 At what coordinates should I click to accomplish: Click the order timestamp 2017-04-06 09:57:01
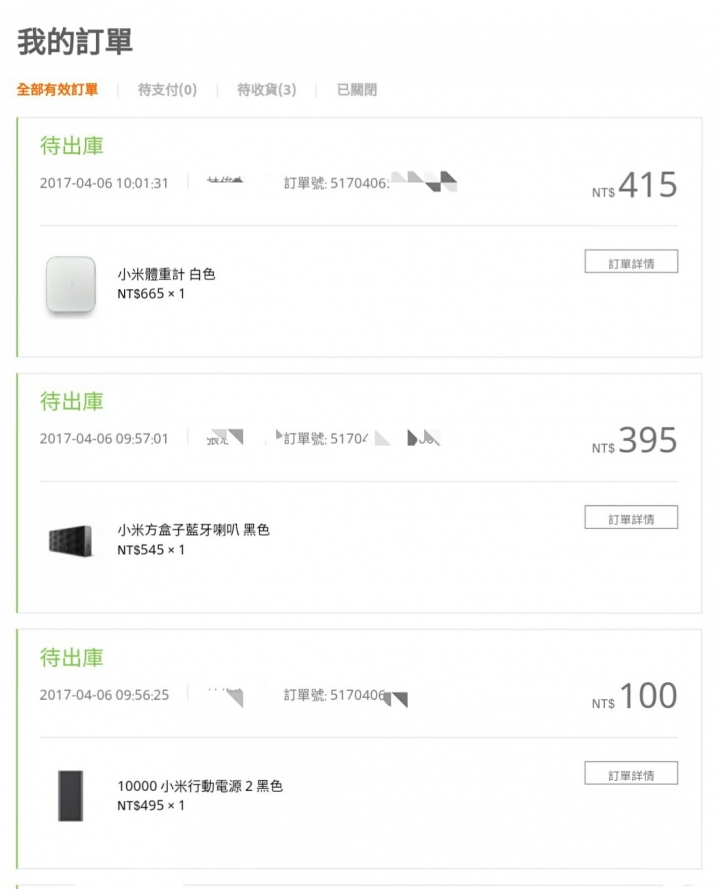pyautogui.click(x=104, y=439)
